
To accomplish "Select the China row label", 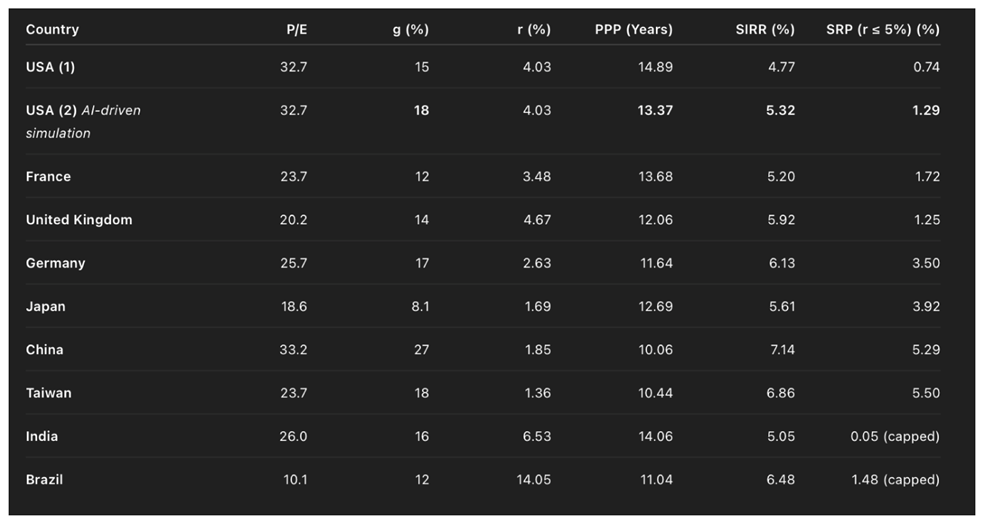I will [x=44, y=350].
